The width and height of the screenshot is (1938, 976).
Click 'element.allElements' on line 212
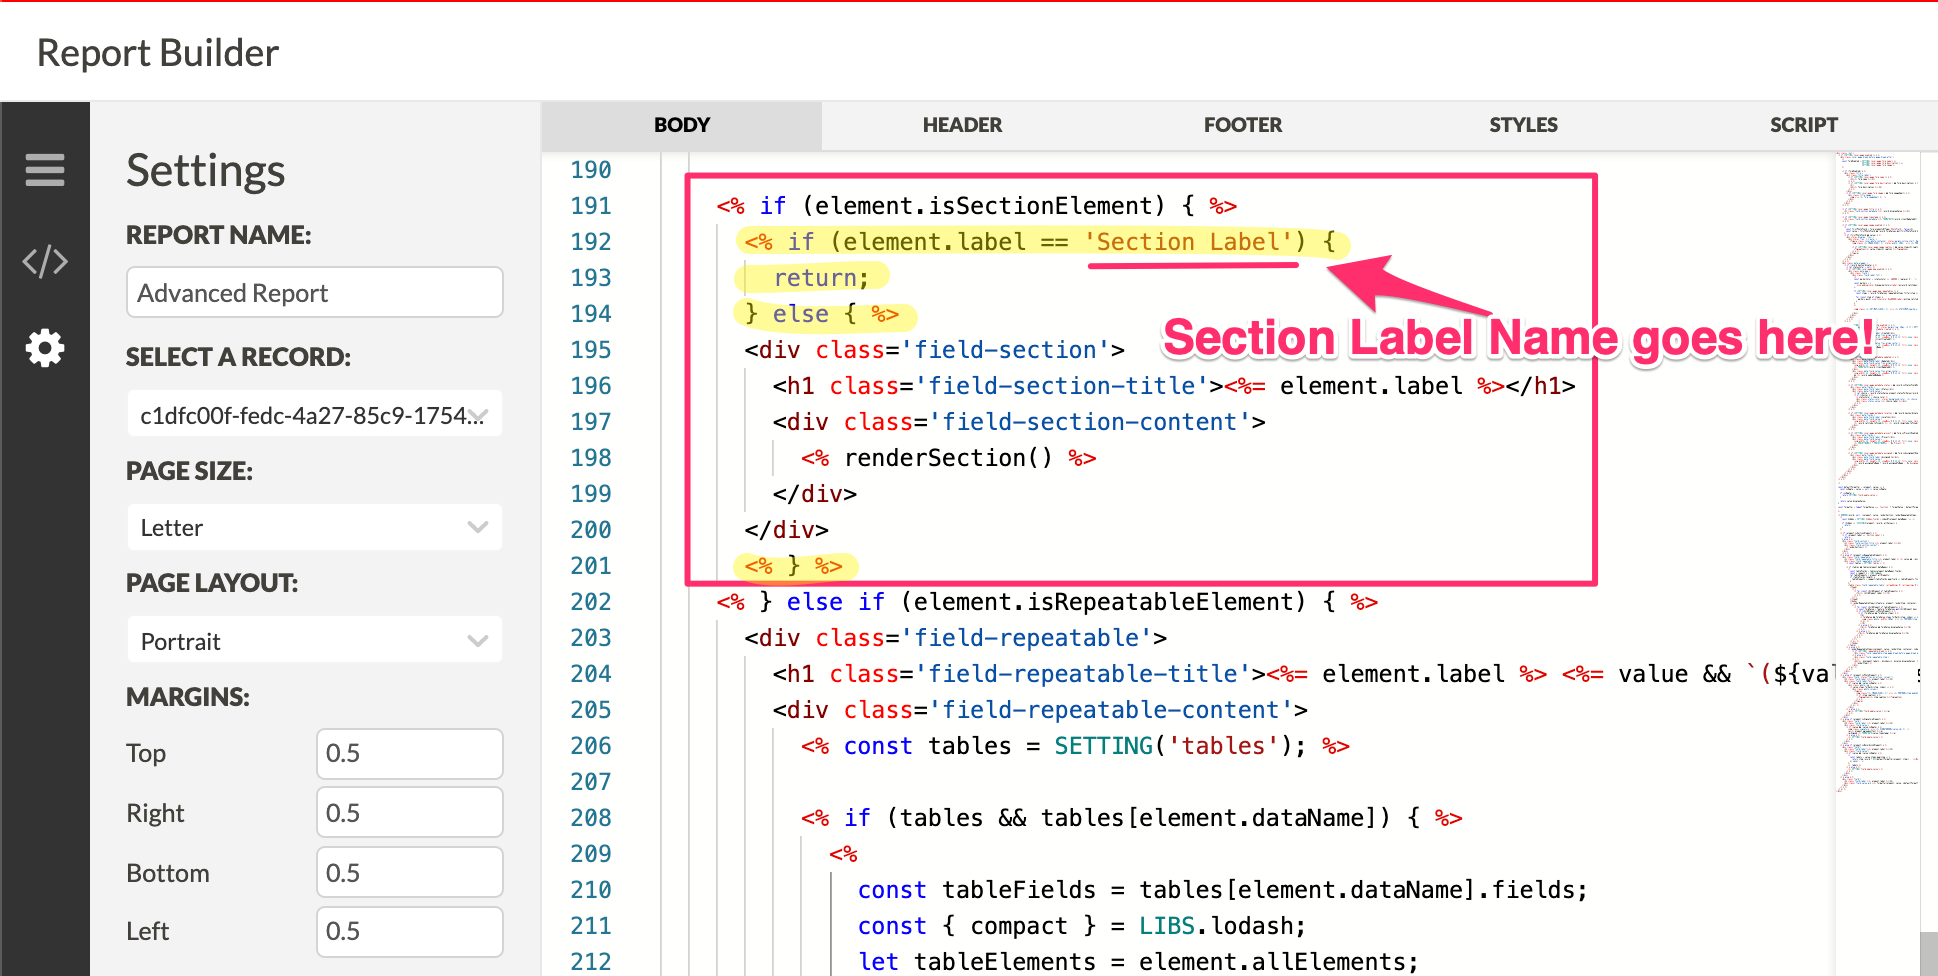[1272, 962]
